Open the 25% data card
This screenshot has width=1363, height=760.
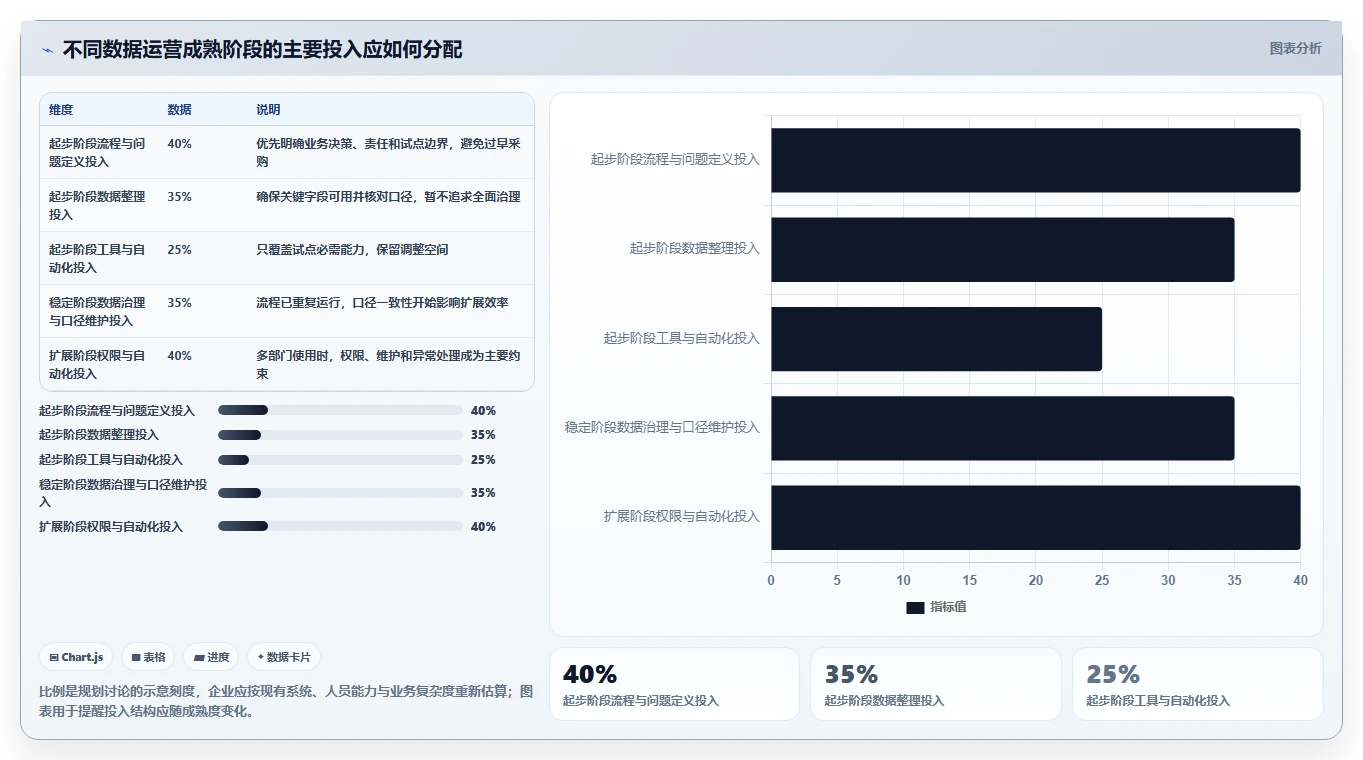(x=1198, y=684)
